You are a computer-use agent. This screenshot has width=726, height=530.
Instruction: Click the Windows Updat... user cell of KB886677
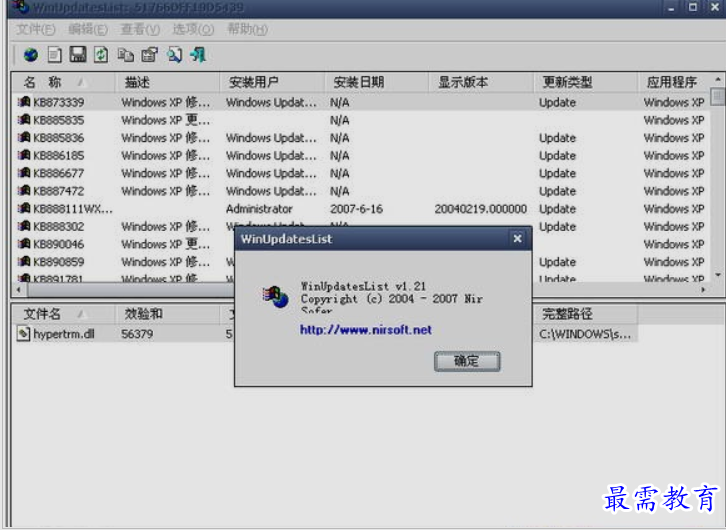tap(271, 173)
